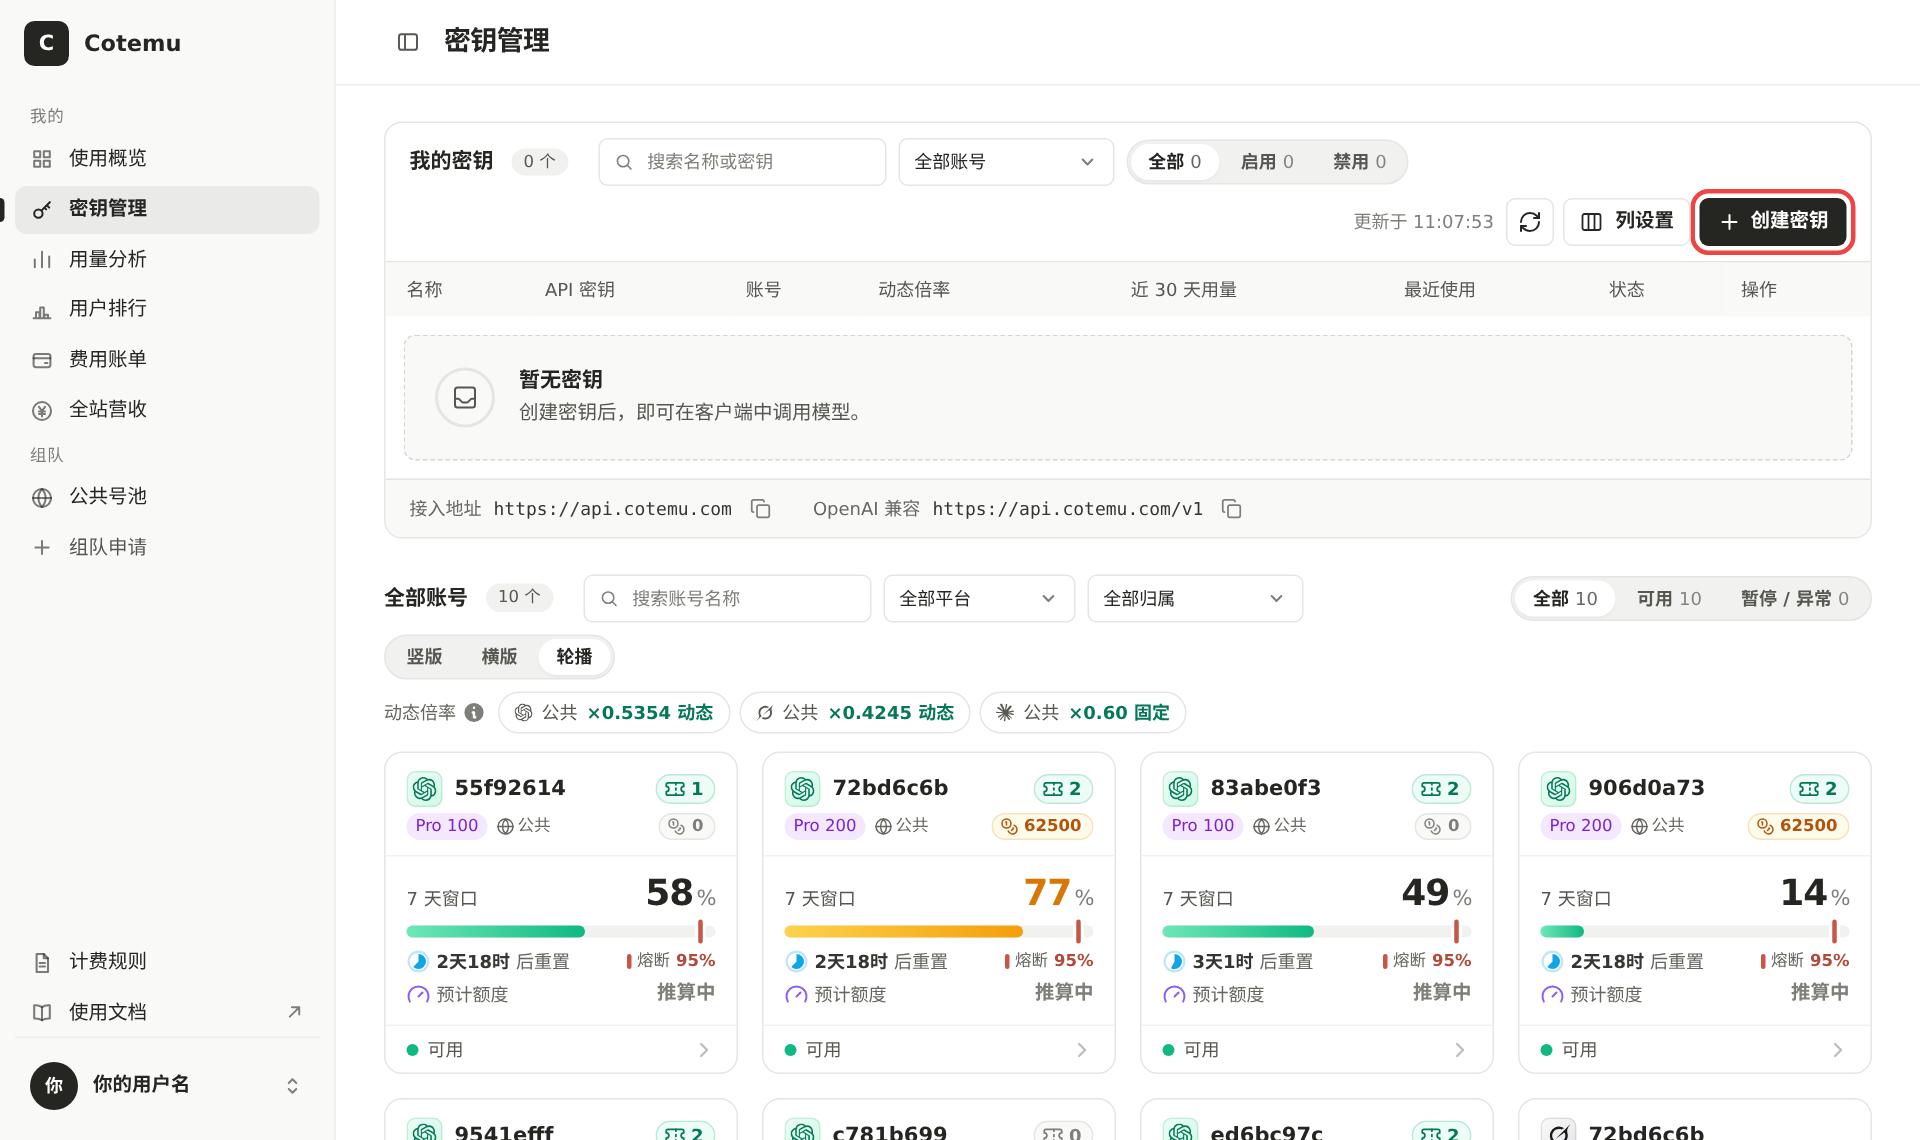The width and height of the screenshot is (1920, 1140).
Task: Open 用户排行 in sidebar
Action: tap(167, 309)
